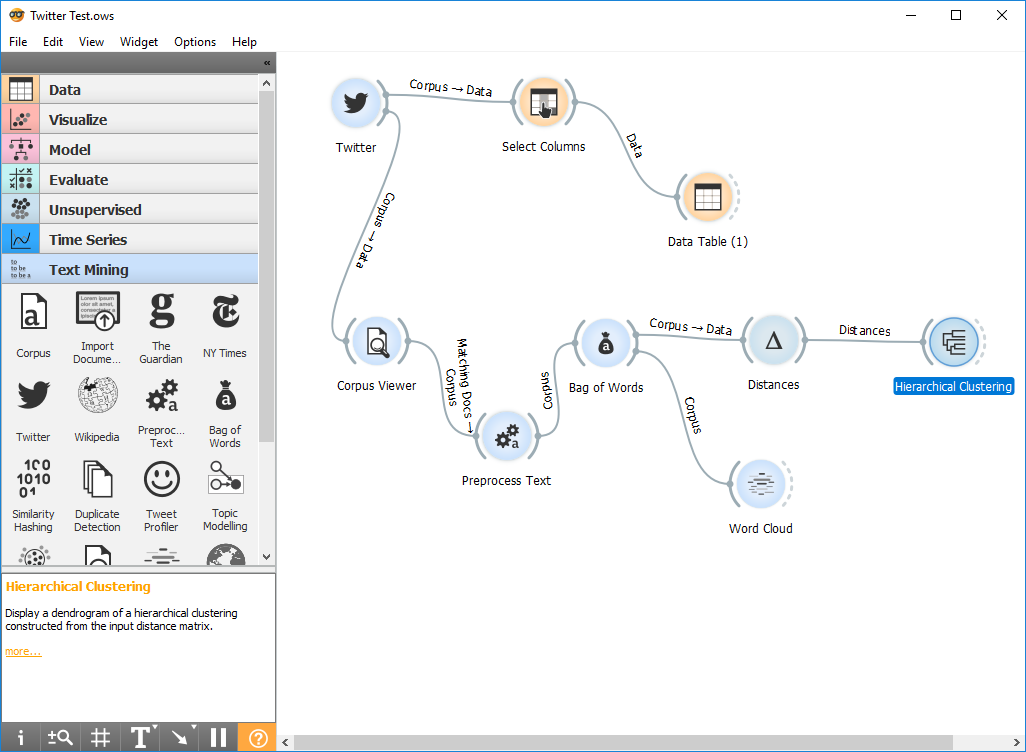Viewport: 1026px width, 752px height.
Task: Pick the Topic Modelling widget in toolbox
Action: point(225,496)
